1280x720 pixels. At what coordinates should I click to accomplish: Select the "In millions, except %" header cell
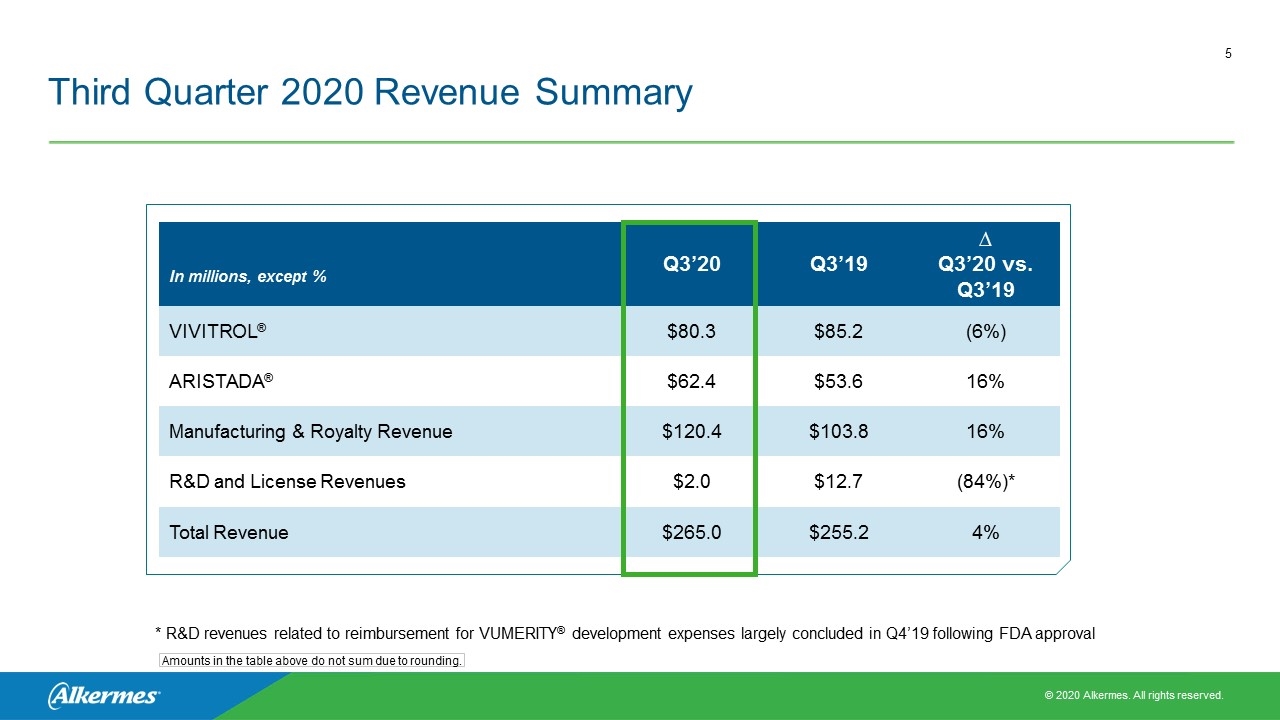point(248,277)
